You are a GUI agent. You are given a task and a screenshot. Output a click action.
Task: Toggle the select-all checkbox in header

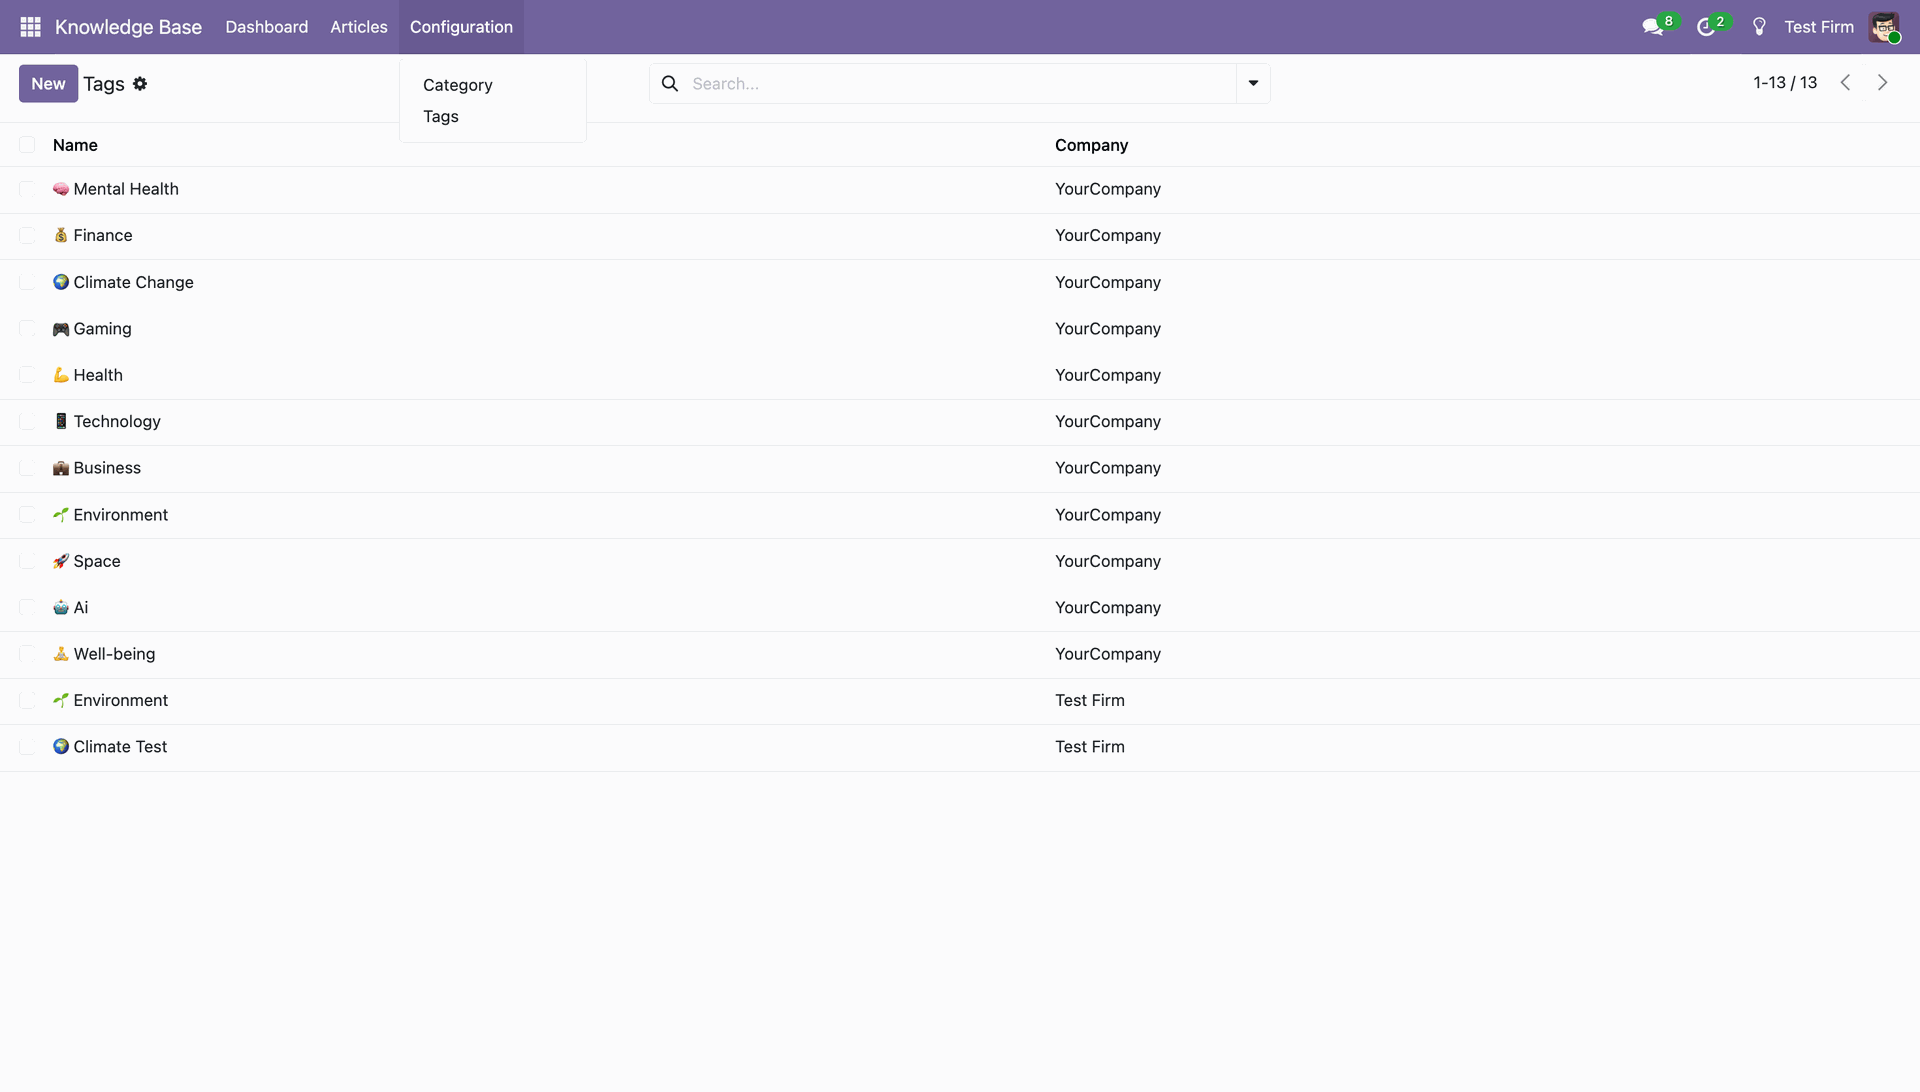pyautogui.click(x=27, y=145)
